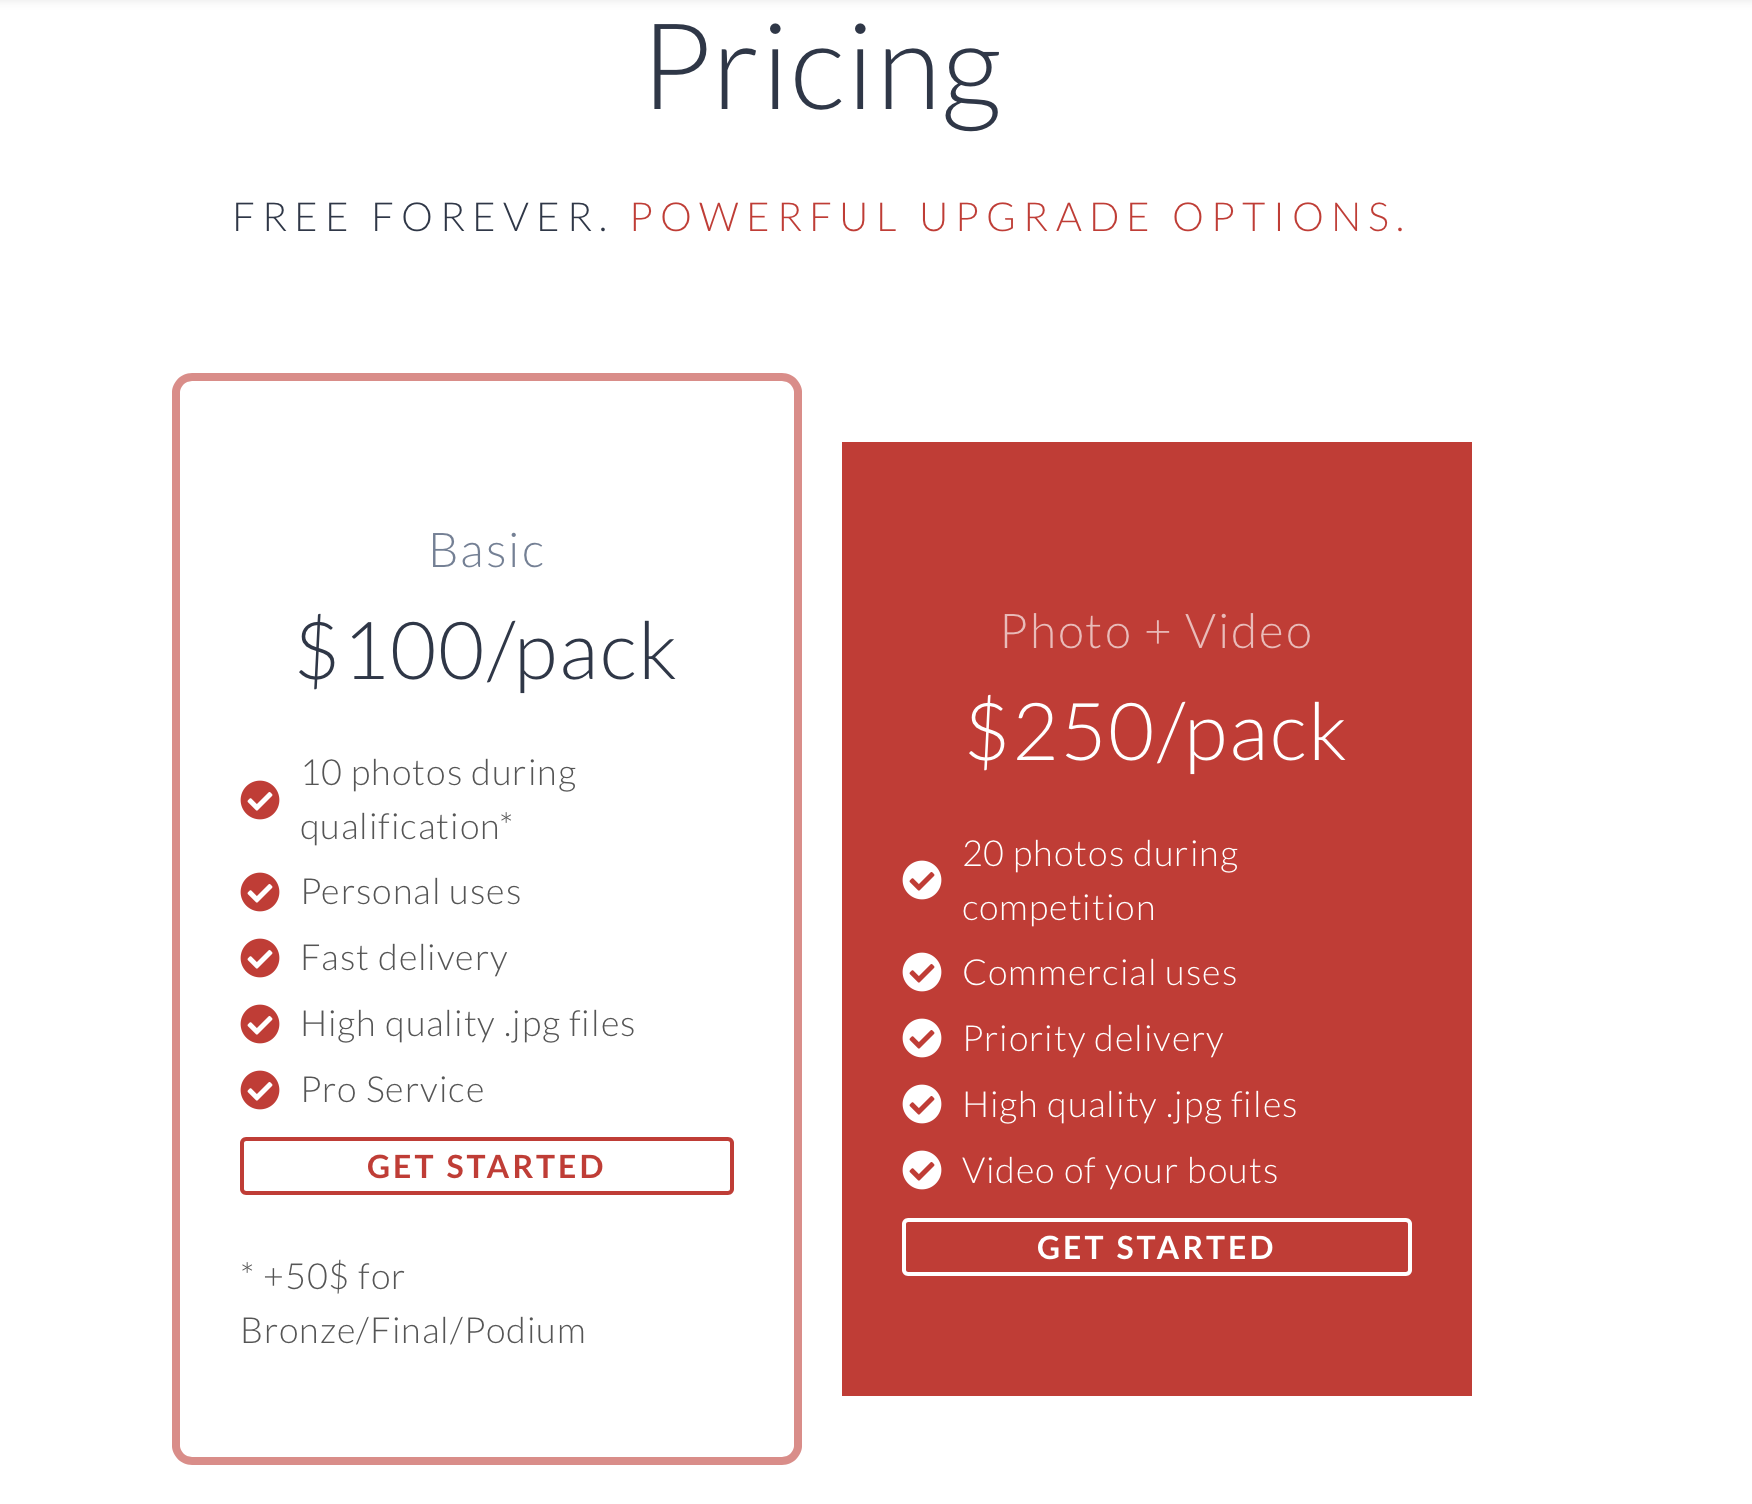Click the Commercial uses checkmark icon

[922, 973]
